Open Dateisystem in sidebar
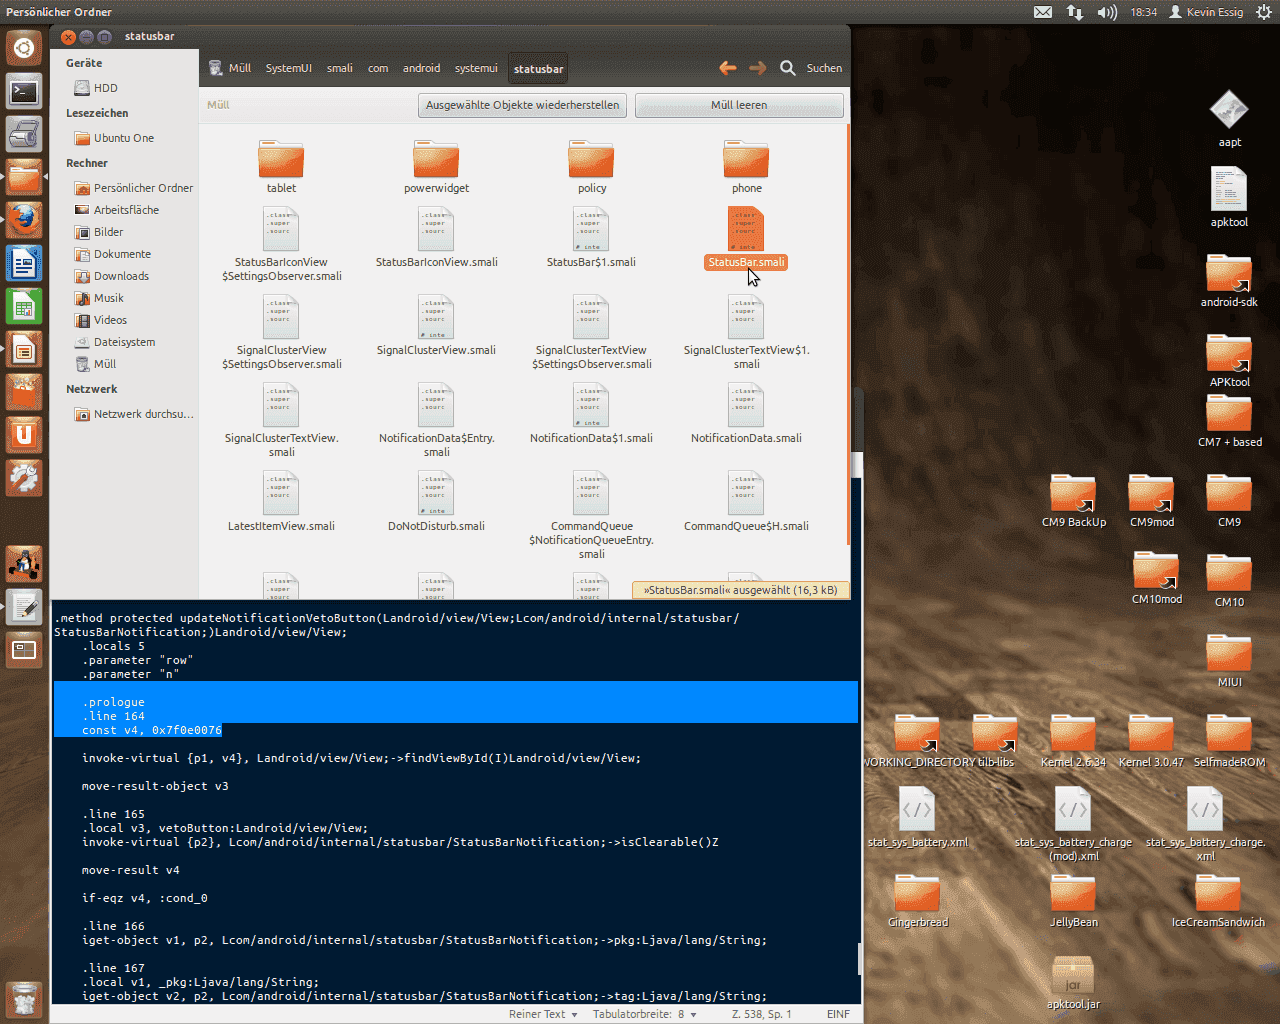This screenshot has width=1280, height=1024. pyautogui.click(x=114, y=342)
